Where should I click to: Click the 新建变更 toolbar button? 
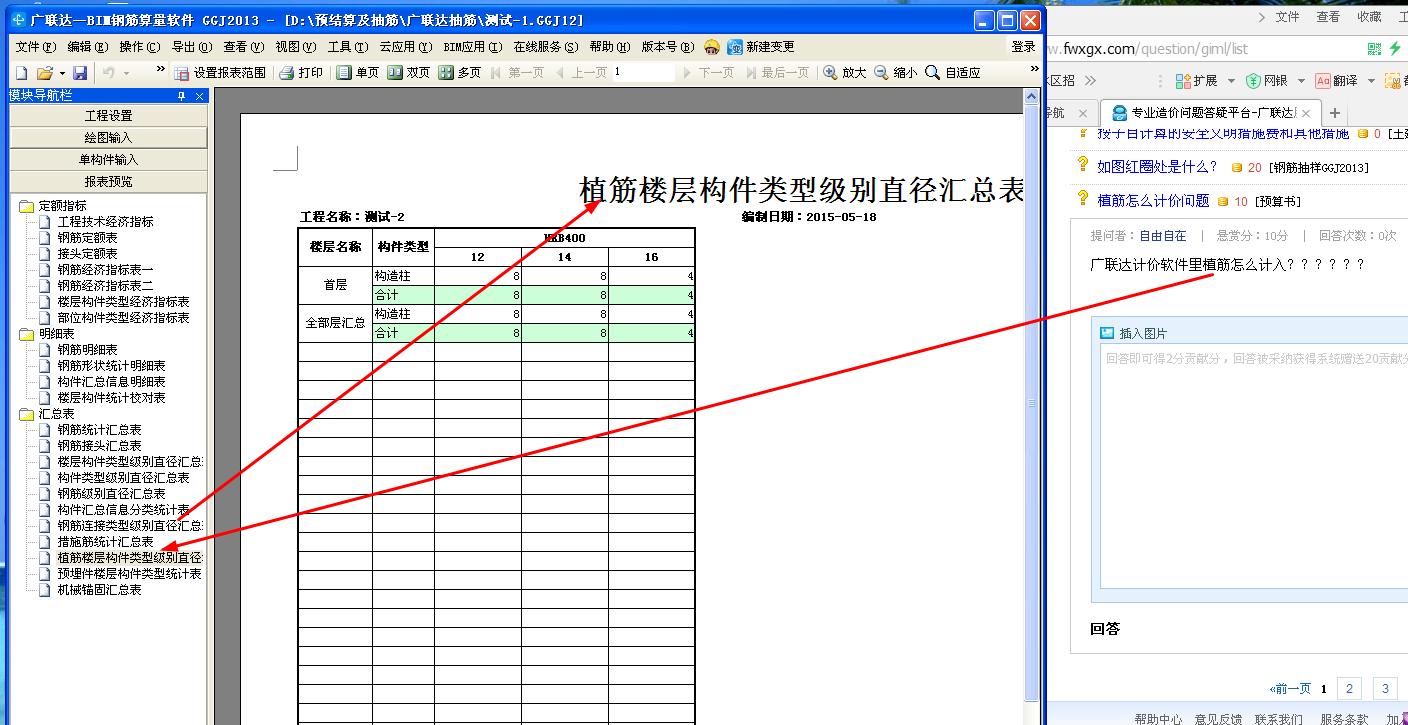click(x=762, y=47)
